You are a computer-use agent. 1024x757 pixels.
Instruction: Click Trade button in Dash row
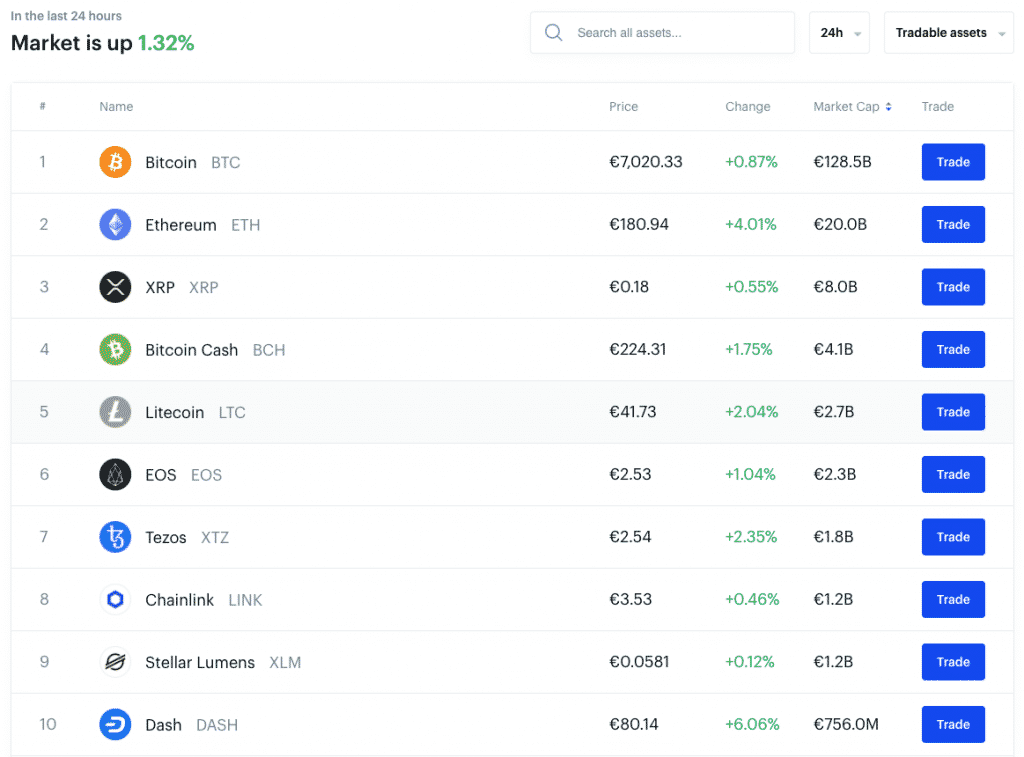(953, 724)
